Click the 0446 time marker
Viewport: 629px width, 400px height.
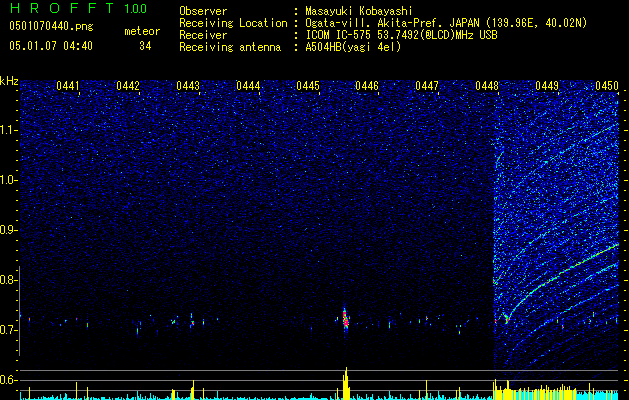(x=367, y=86)
